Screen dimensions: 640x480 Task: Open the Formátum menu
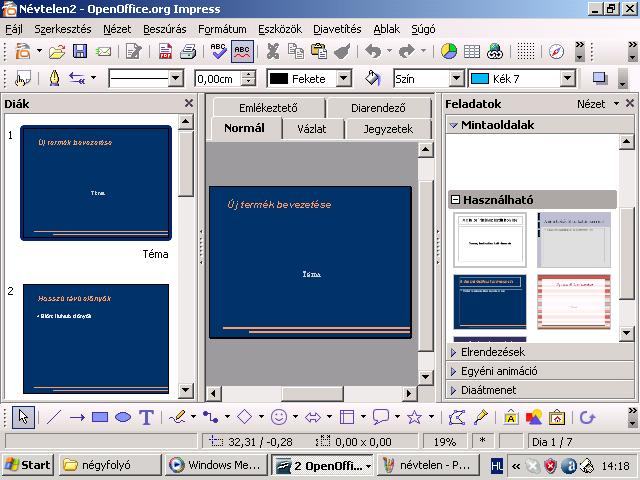pos(222,29)
